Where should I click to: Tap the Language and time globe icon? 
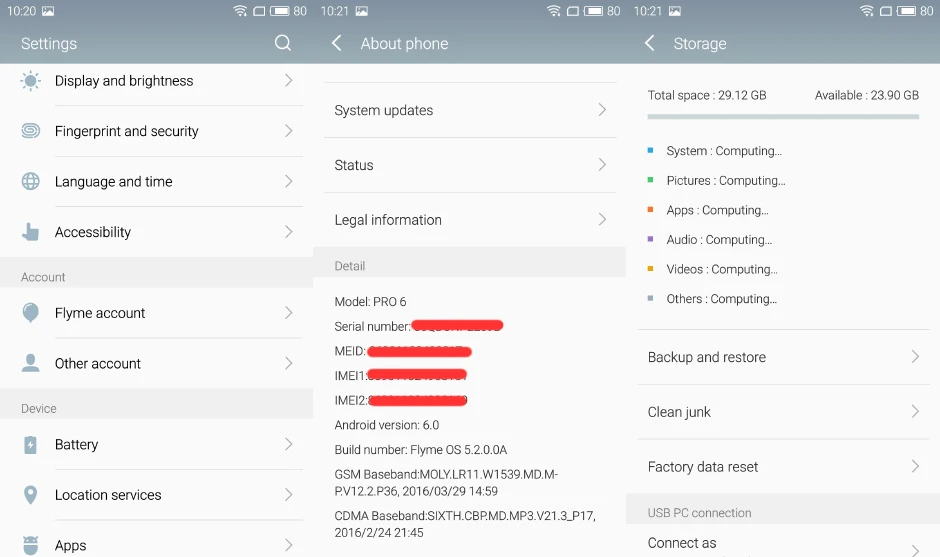tap(31, 181)
